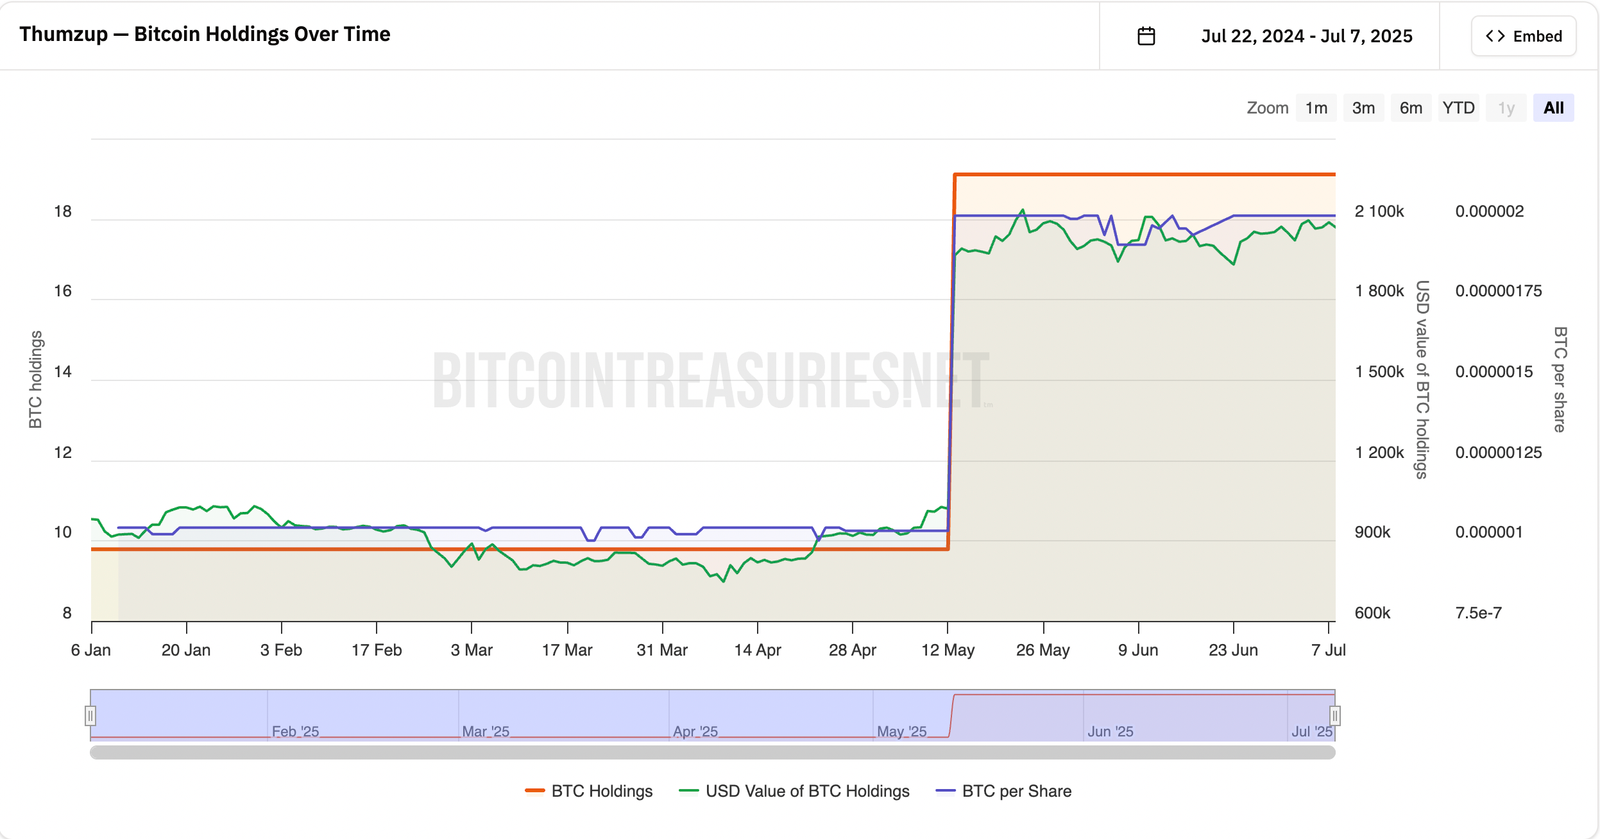Click the code brackets icon beside Embed
The width and height of the screenshot is (1600, 839).
[1496, 35]
